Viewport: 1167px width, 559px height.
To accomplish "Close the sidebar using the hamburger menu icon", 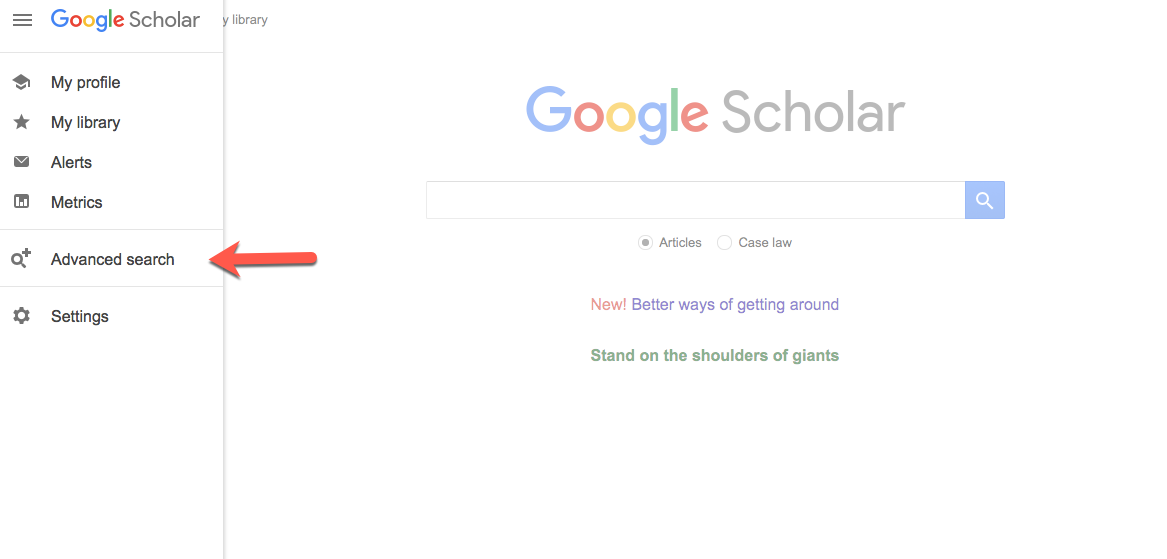I will pyautogui.click(x=22, y=20).
